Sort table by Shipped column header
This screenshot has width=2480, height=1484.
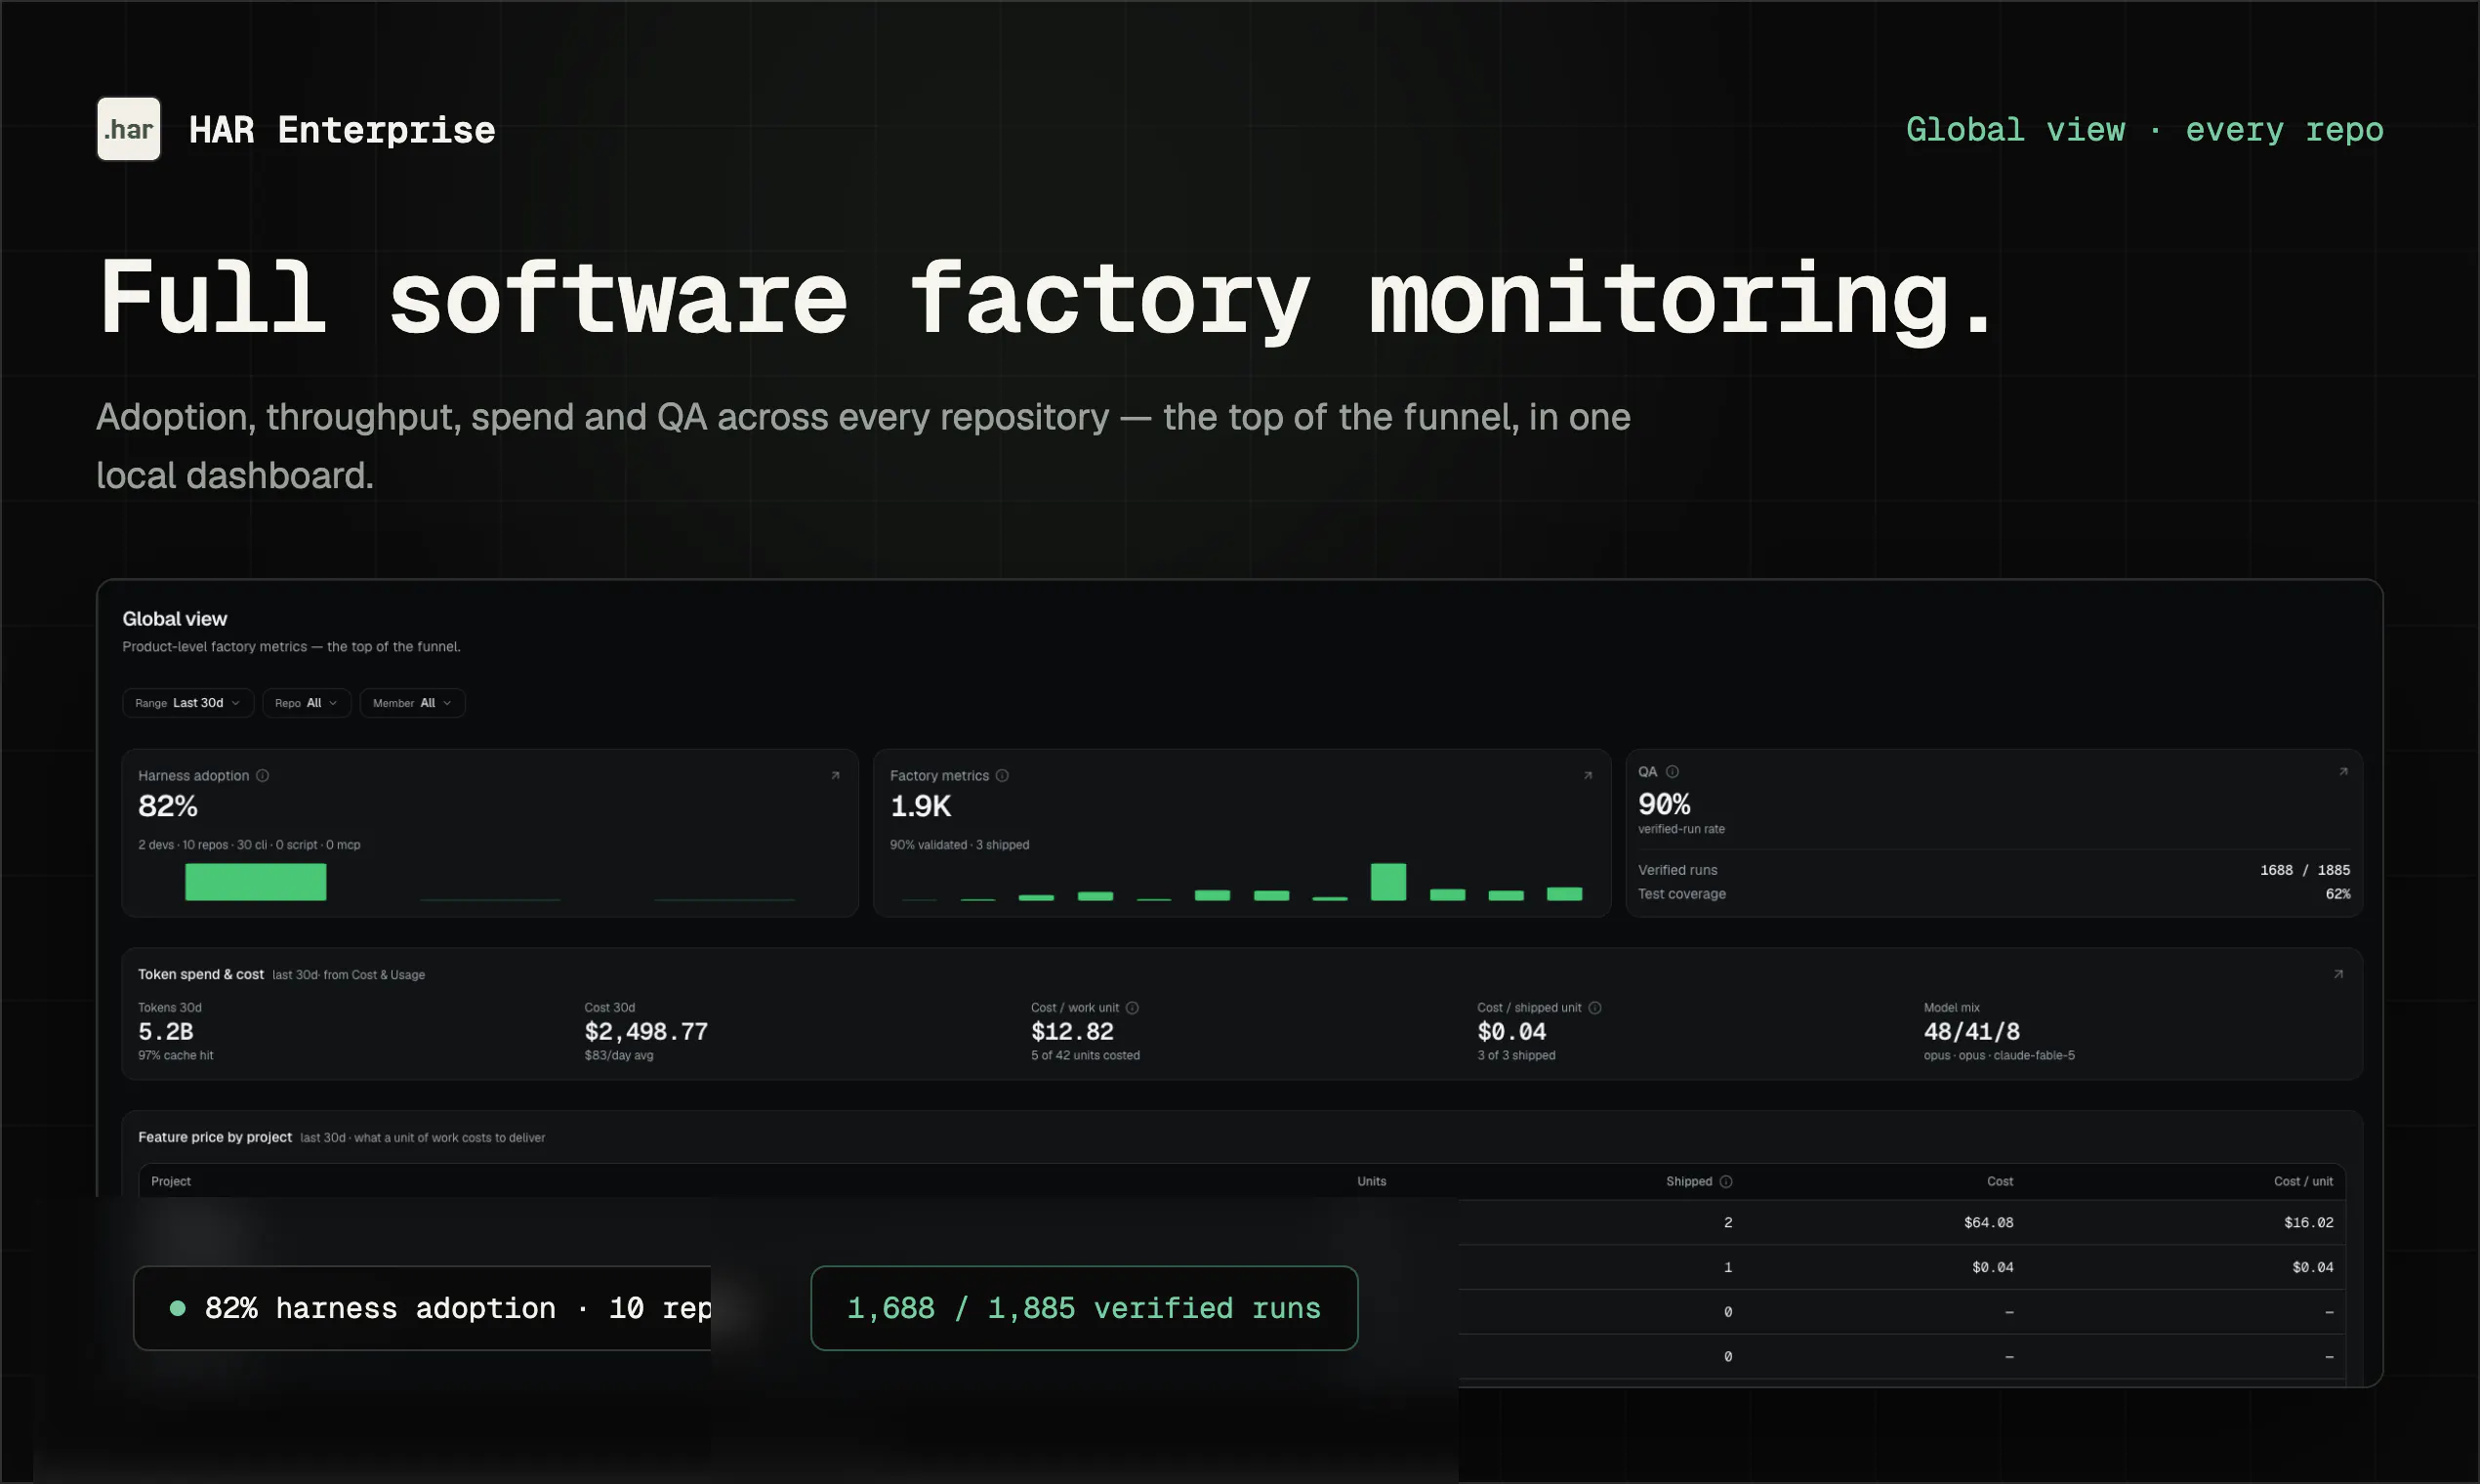click(x=1689, y=1182)
